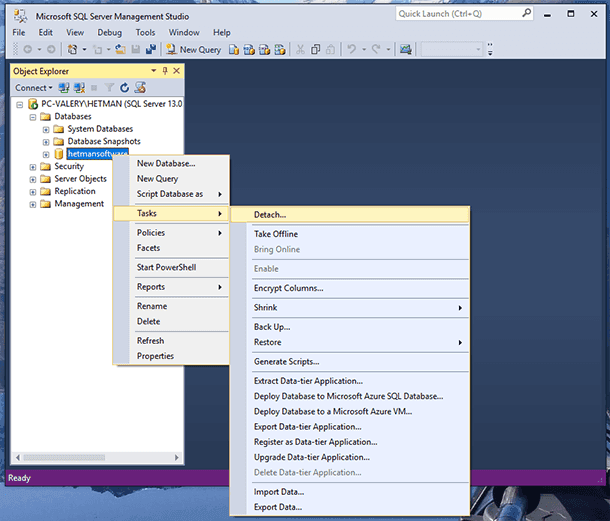Expand the Security folder node

pos(33,167)
